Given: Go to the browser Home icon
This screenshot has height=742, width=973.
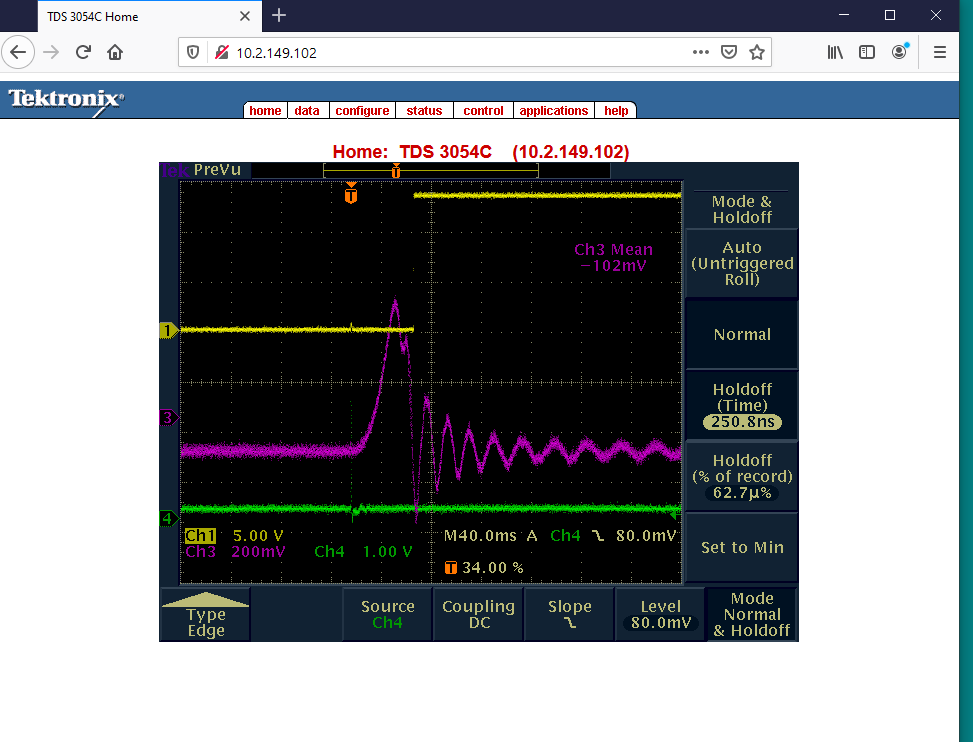Looking at the screenshot, I should (115, 52).
